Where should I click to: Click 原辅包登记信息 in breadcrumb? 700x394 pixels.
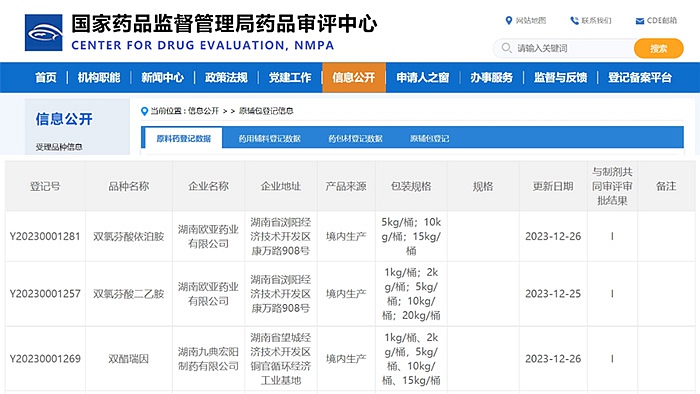[266, 111]
